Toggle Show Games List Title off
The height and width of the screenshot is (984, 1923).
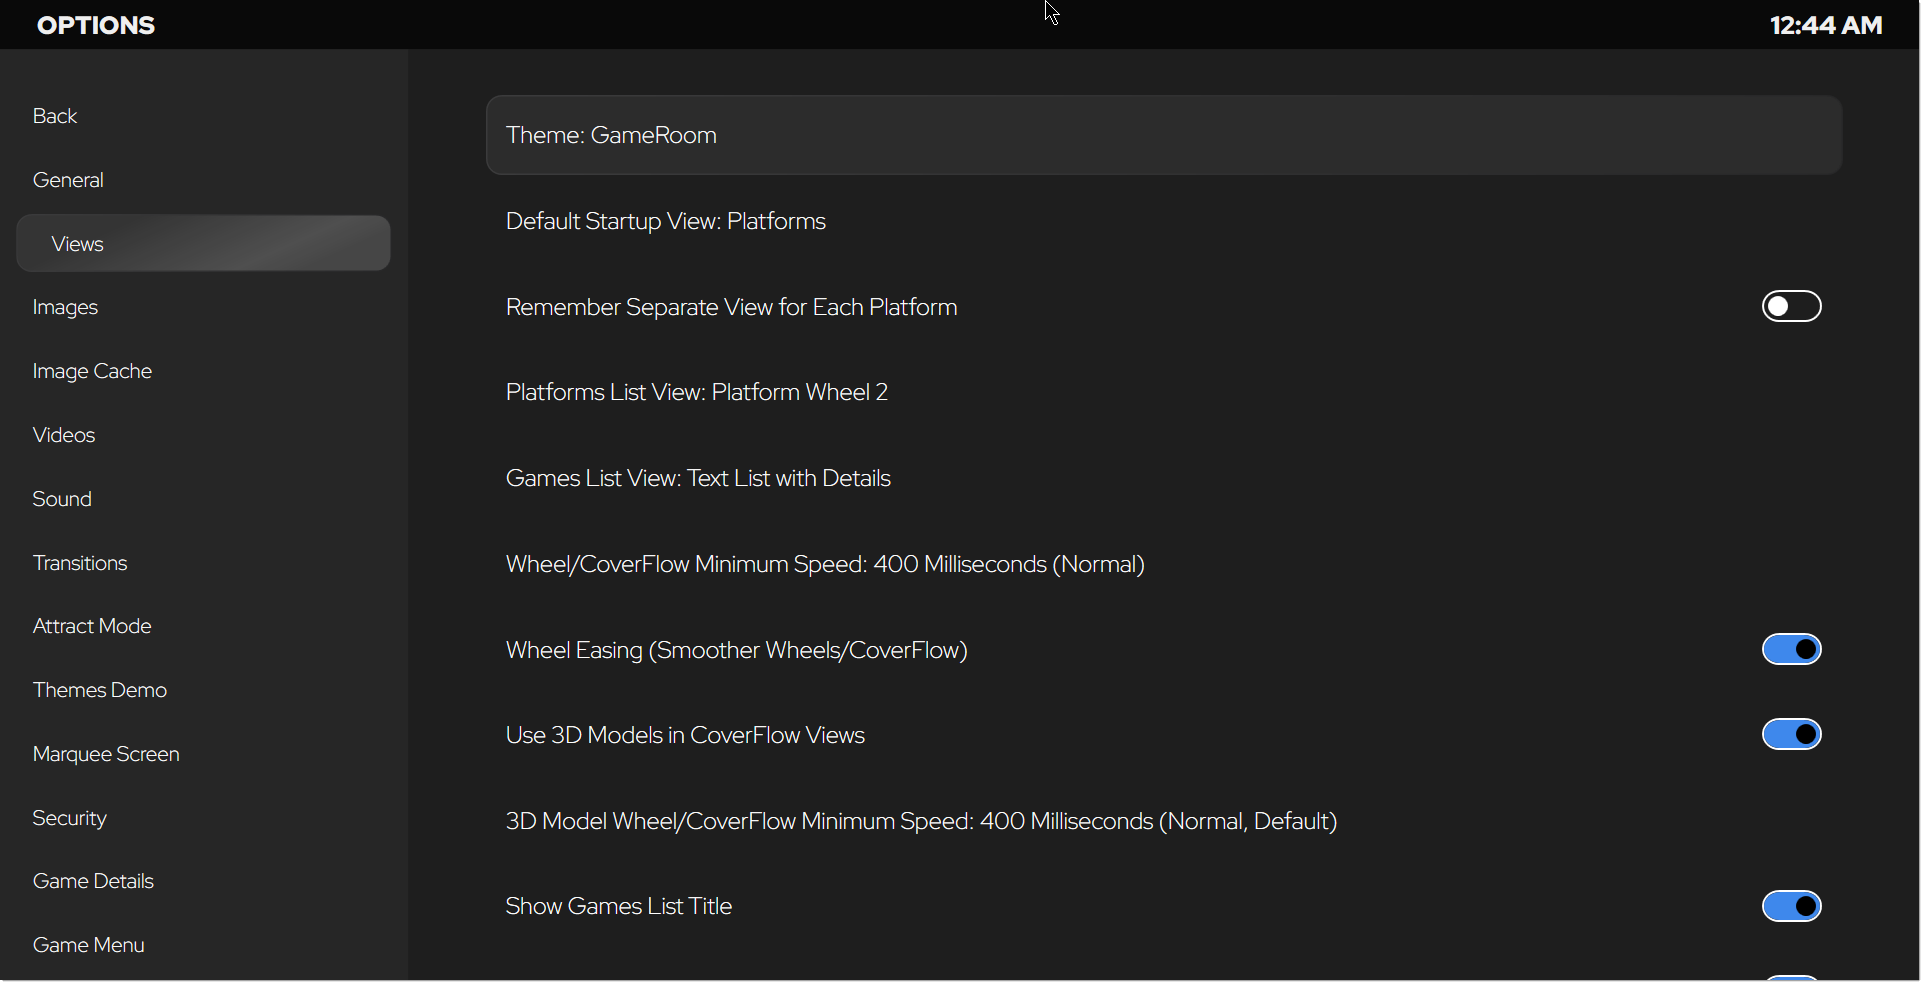1792,906
